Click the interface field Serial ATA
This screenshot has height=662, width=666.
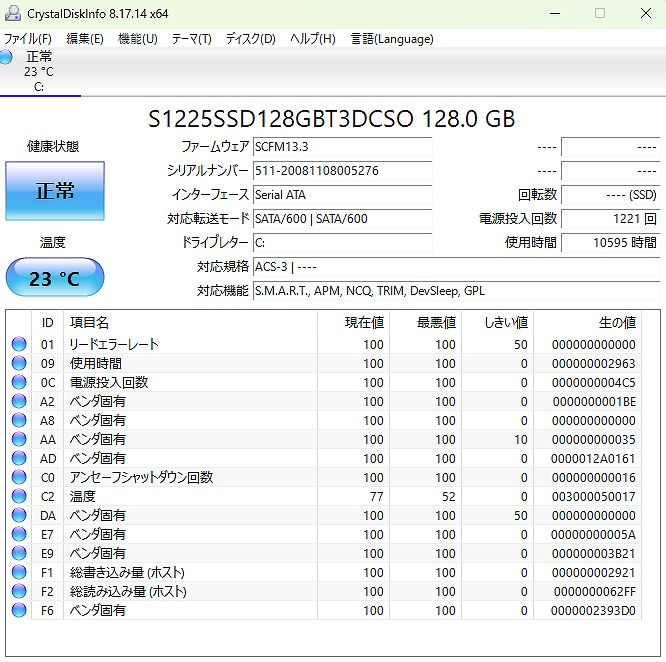tap(342, 195)
